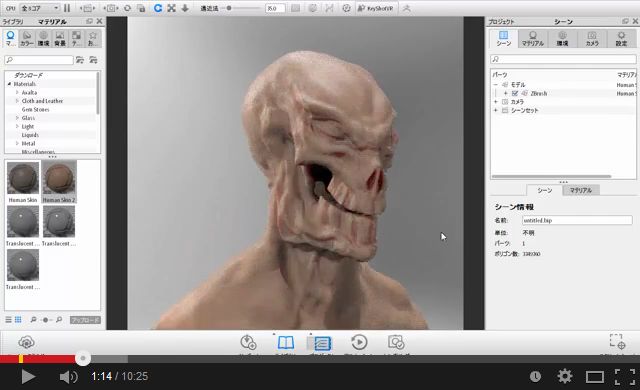Image resolution: width=640 pixels, height=390 pixels.
Task: Click the viewport layout icon with side arrows
Action: pos(87,8)
